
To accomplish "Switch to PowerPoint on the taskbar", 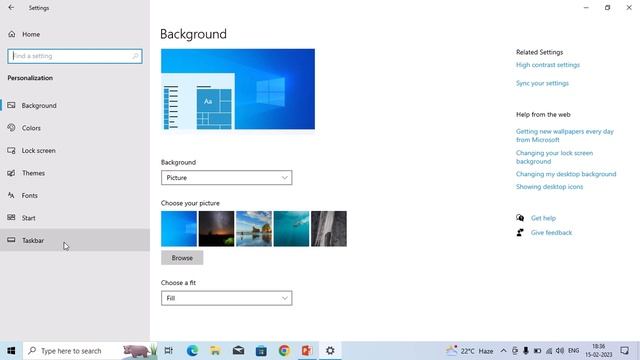I will point(307,351).
